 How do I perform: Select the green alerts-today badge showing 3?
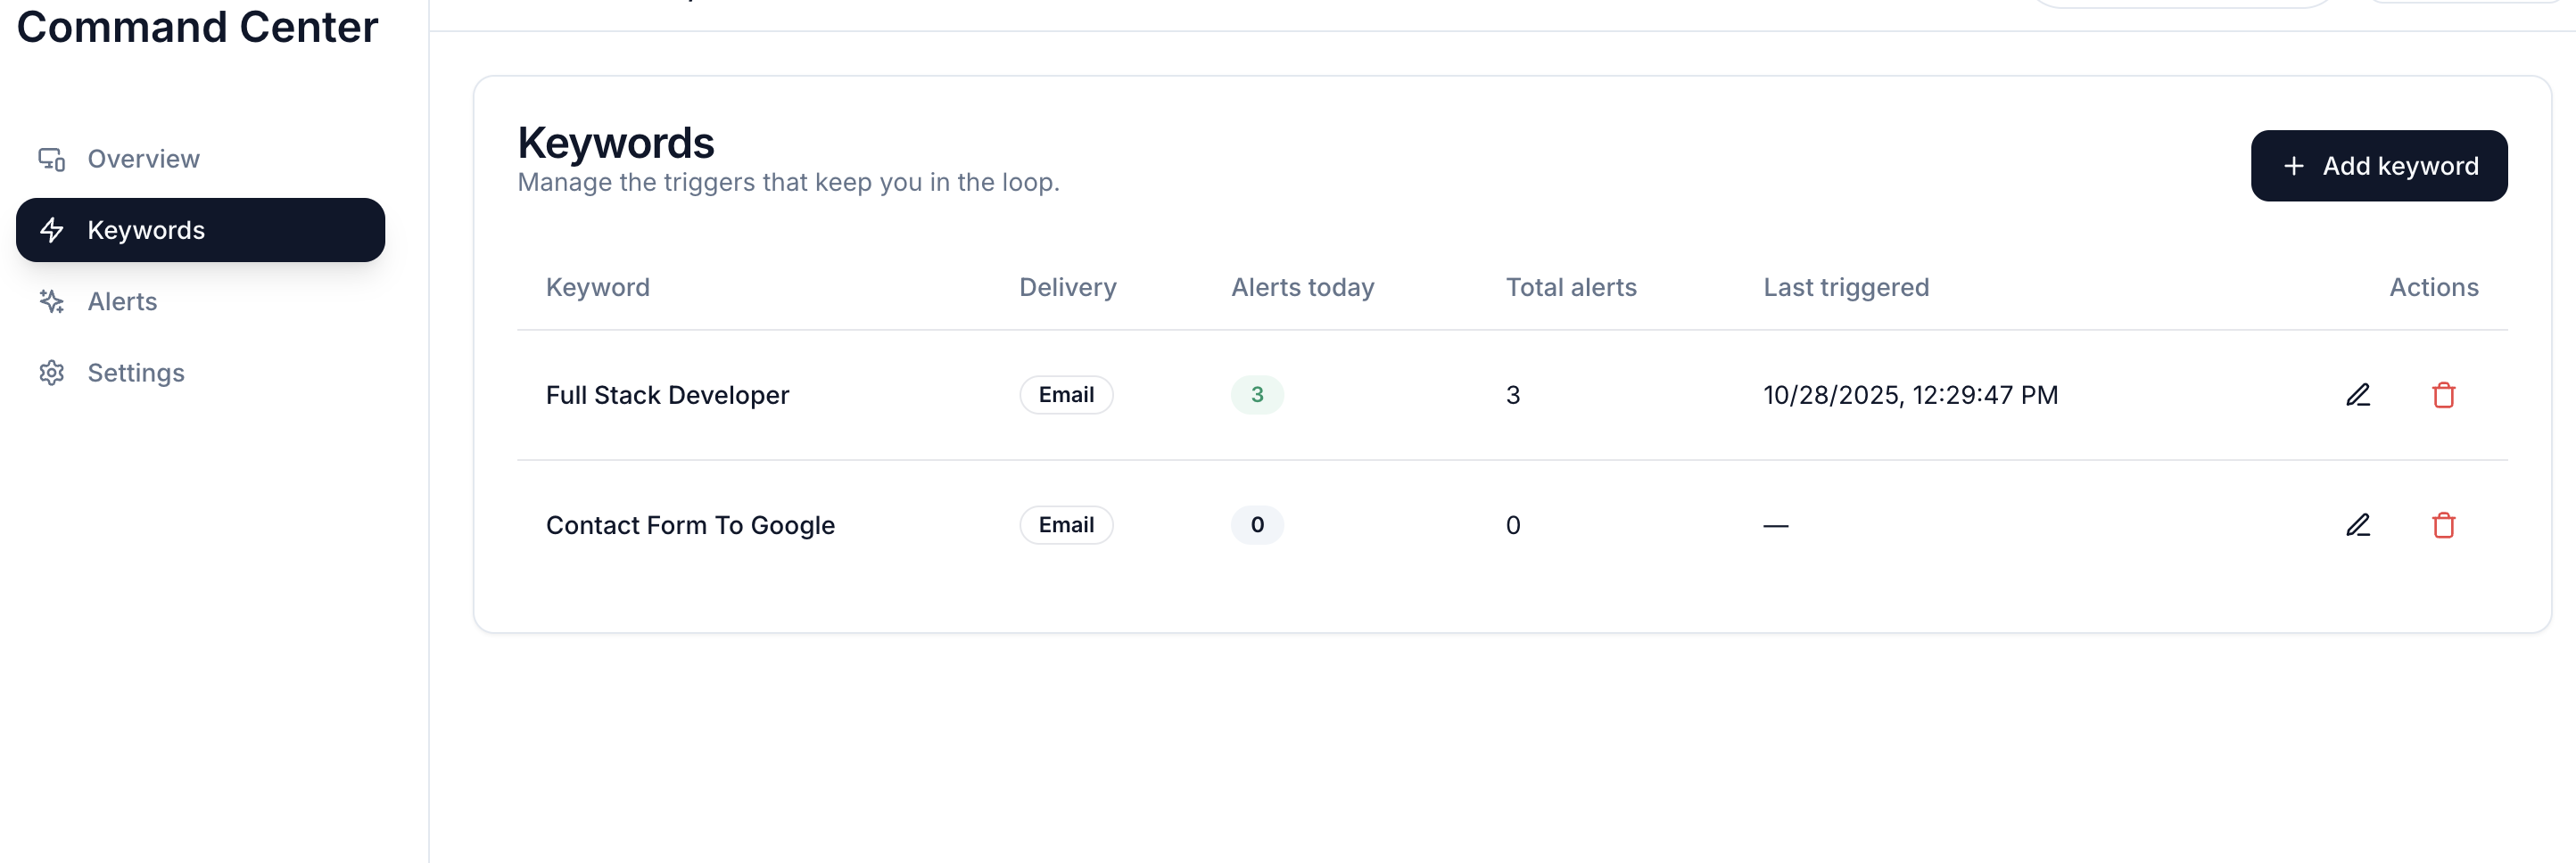pyautogui.click(x=1257, y=394)
